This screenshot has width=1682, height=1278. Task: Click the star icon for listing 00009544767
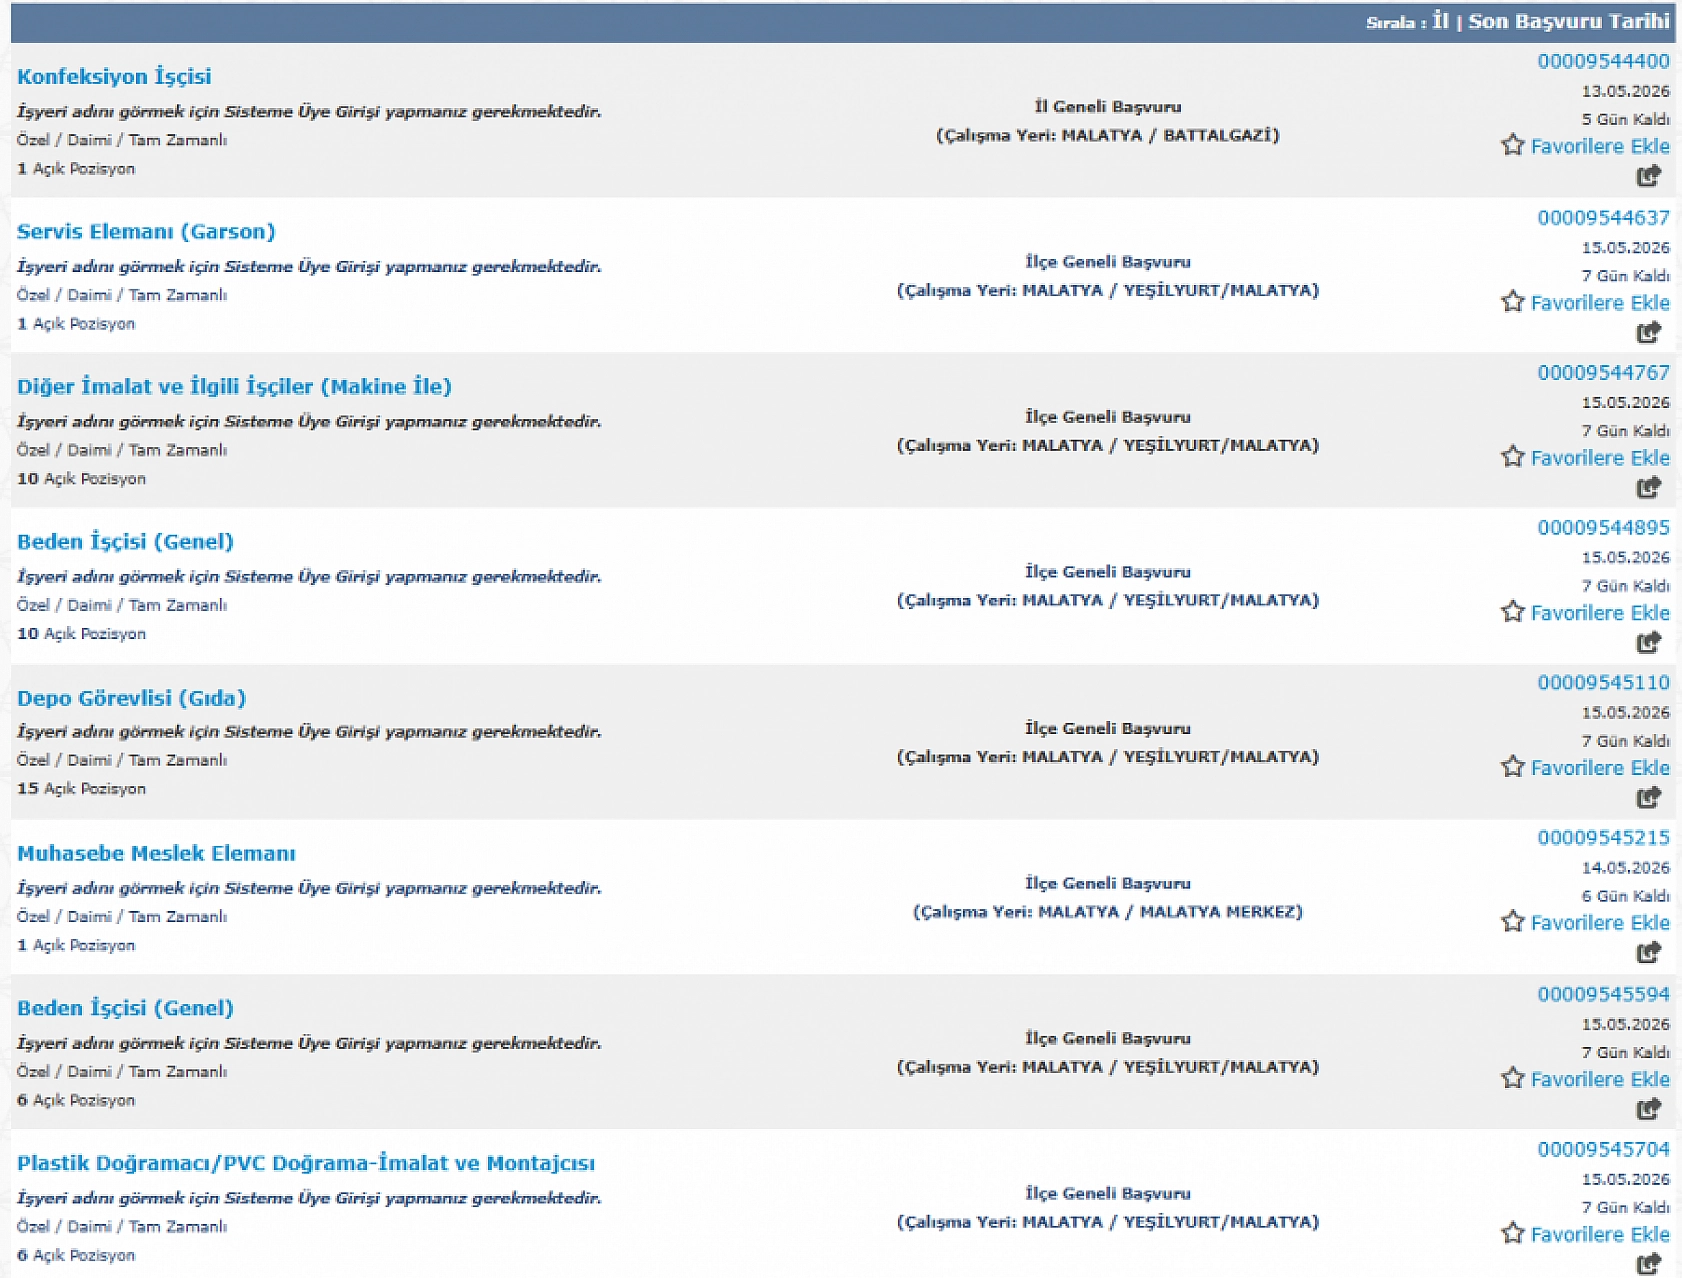click(x=1512, y=457)
